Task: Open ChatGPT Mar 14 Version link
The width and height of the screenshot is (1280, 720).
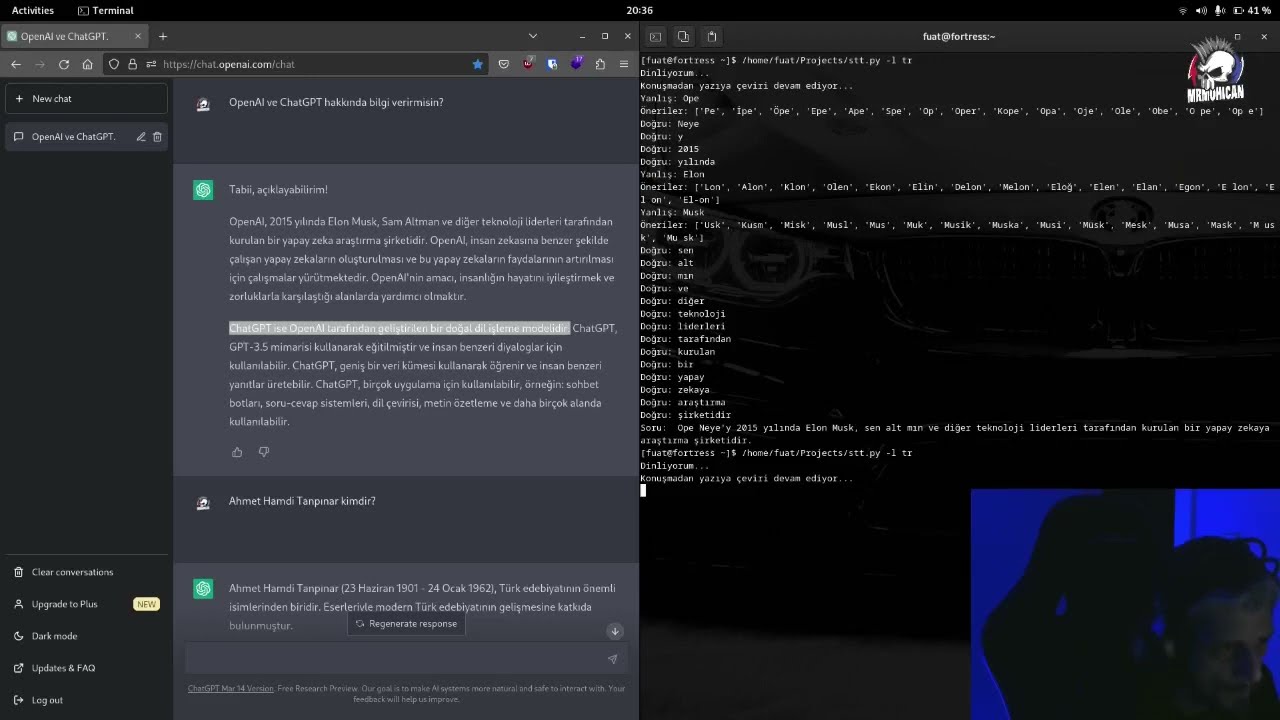Action: (230, 688)
